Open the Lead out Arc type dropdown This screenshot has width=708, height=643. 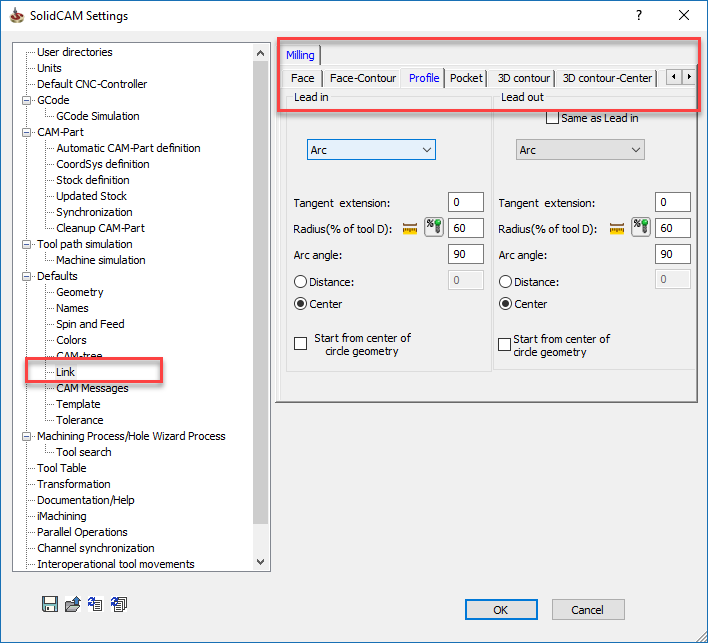pos(580,149)
